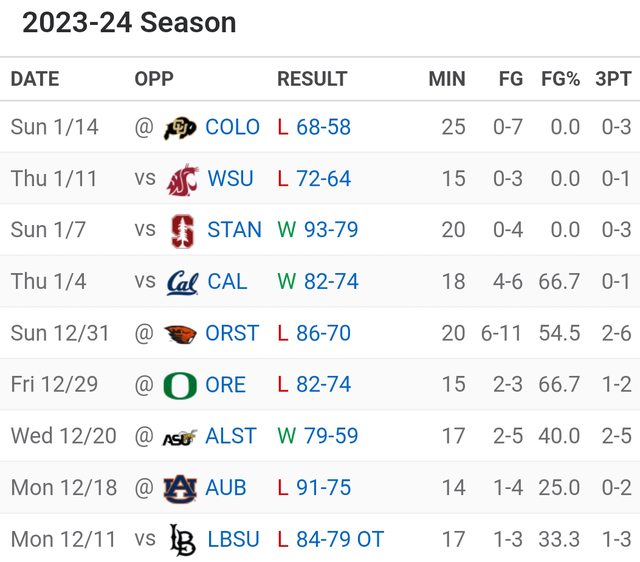Click the Colorado Buffaloes team logo

[181, 127]
